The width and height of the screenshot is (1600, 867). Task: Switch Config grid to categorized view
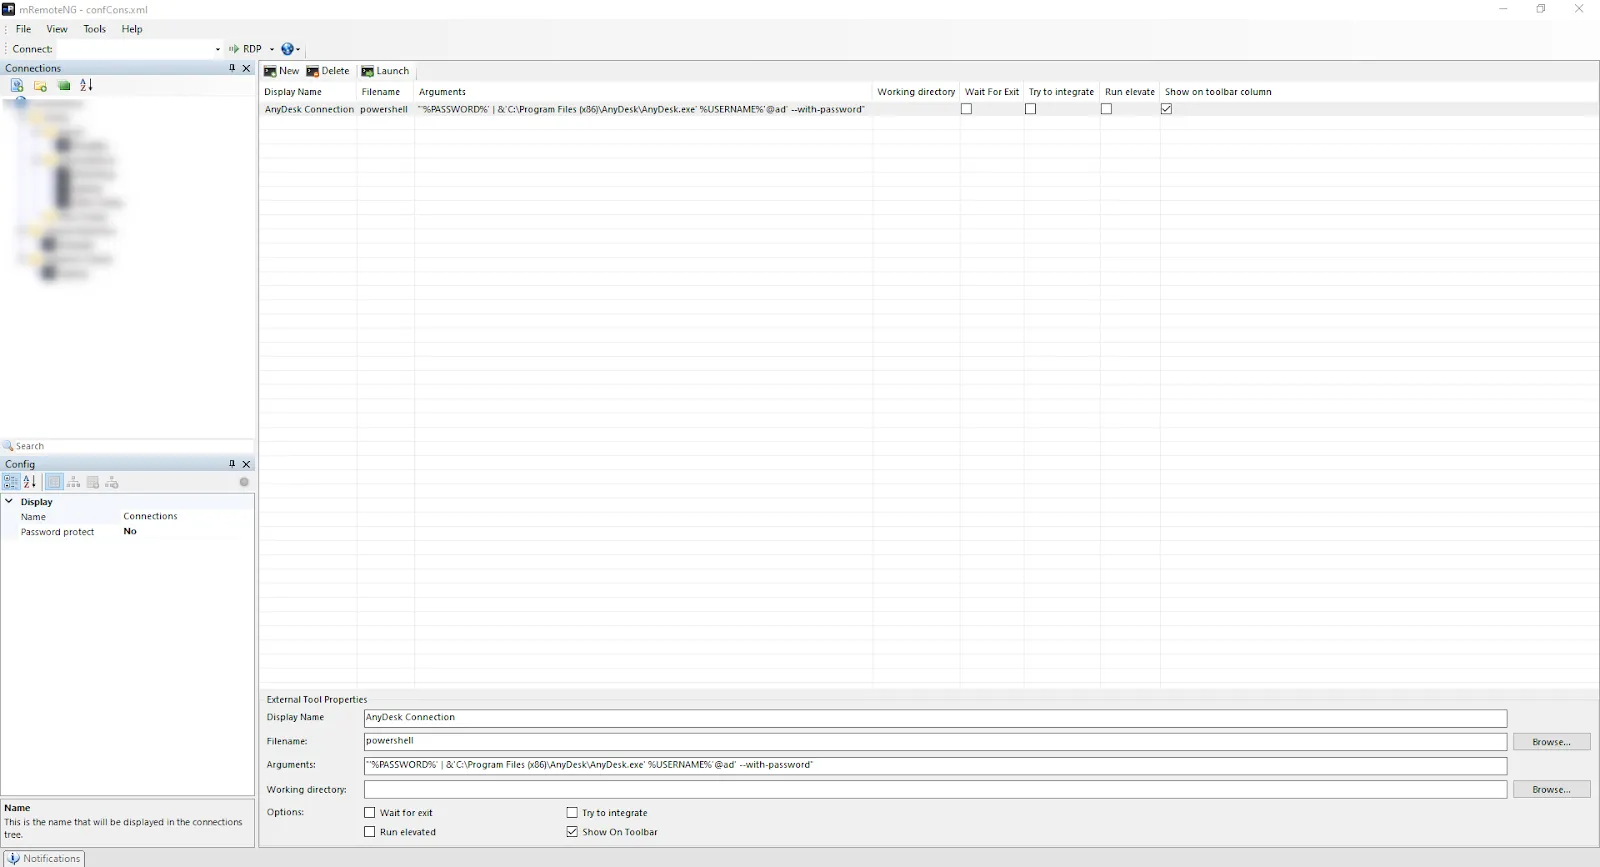pyautogui.click(x=11, y=482)
